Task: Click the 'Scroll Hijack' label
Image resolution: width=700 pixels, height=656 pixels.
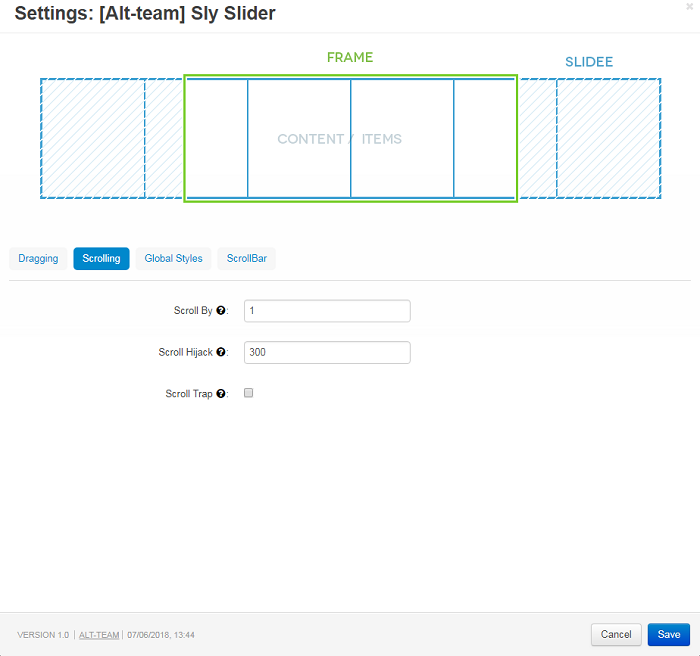Action: click(185, 352)
